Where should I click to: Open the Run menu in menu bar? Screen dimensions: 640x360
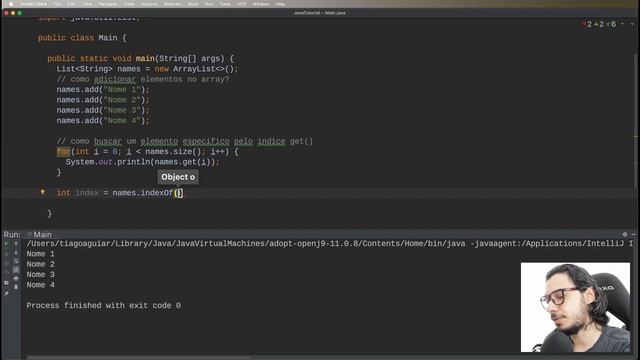(x=209, y=4)
